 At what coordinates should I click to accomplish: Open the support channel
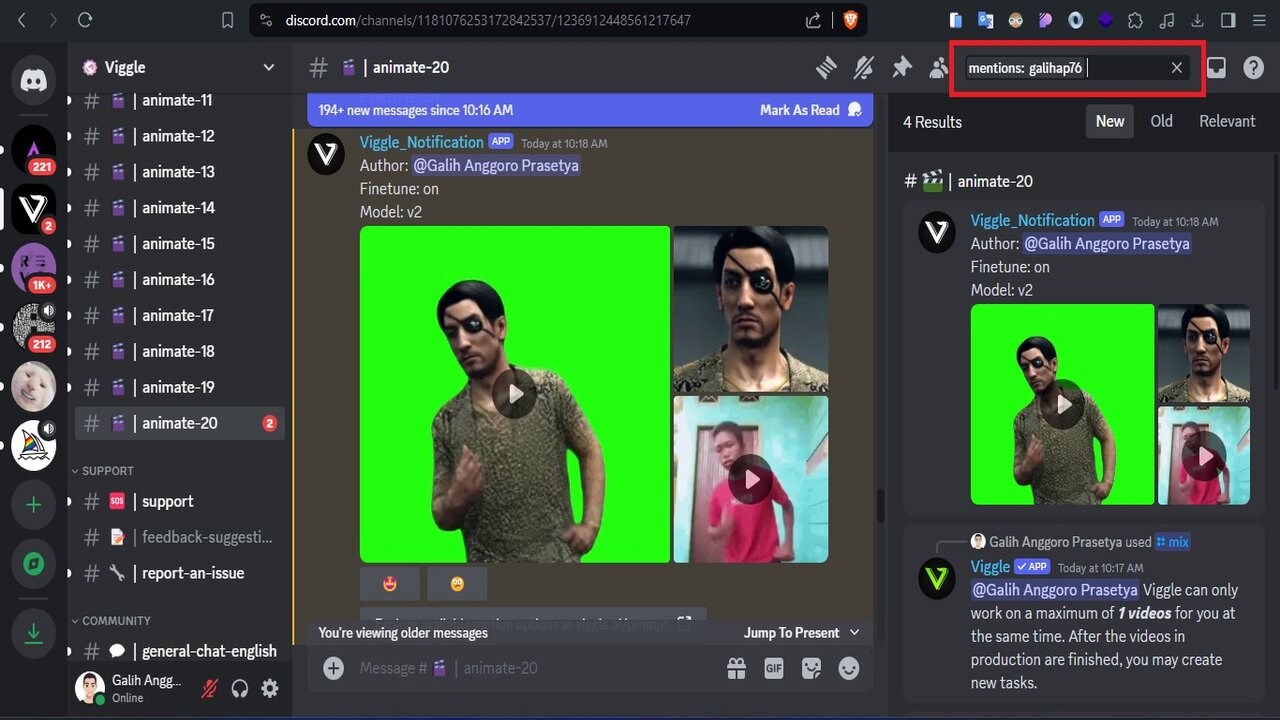[179, 502]
